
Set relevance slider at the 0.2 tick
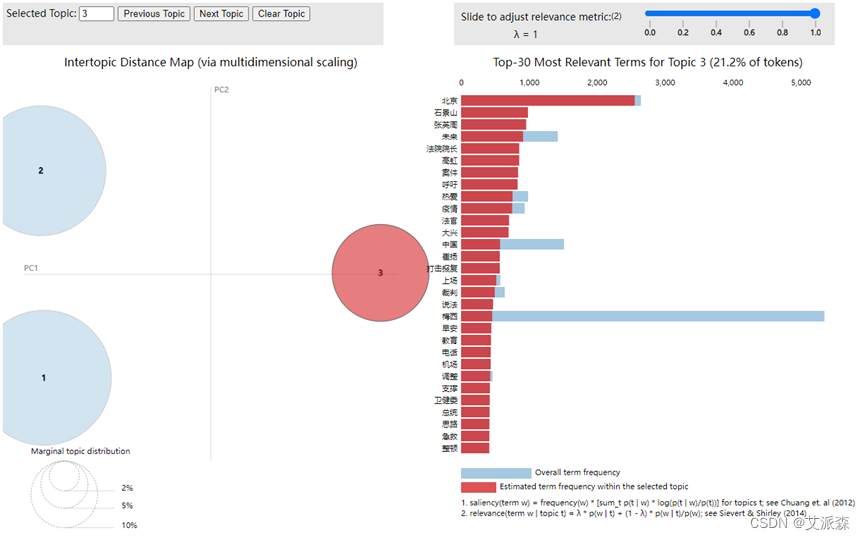[683, 13]
